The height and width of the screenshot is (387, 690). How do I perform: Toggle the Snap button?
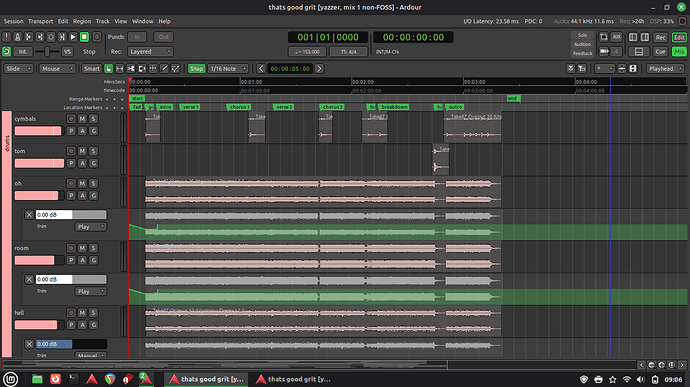coord(196,69)
